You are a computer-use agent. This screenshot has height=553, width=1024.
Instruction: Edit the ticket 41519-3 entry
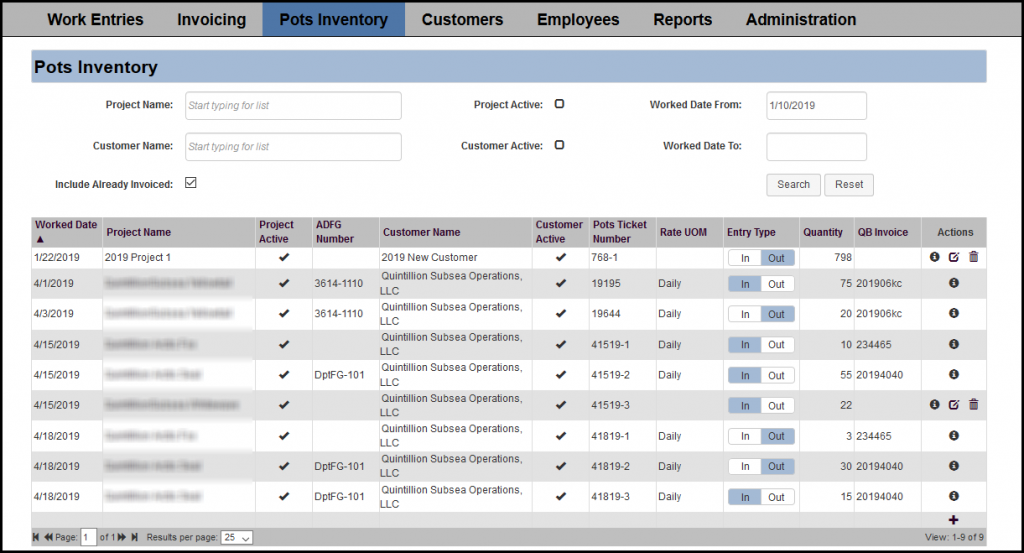[x=954, y=405]
